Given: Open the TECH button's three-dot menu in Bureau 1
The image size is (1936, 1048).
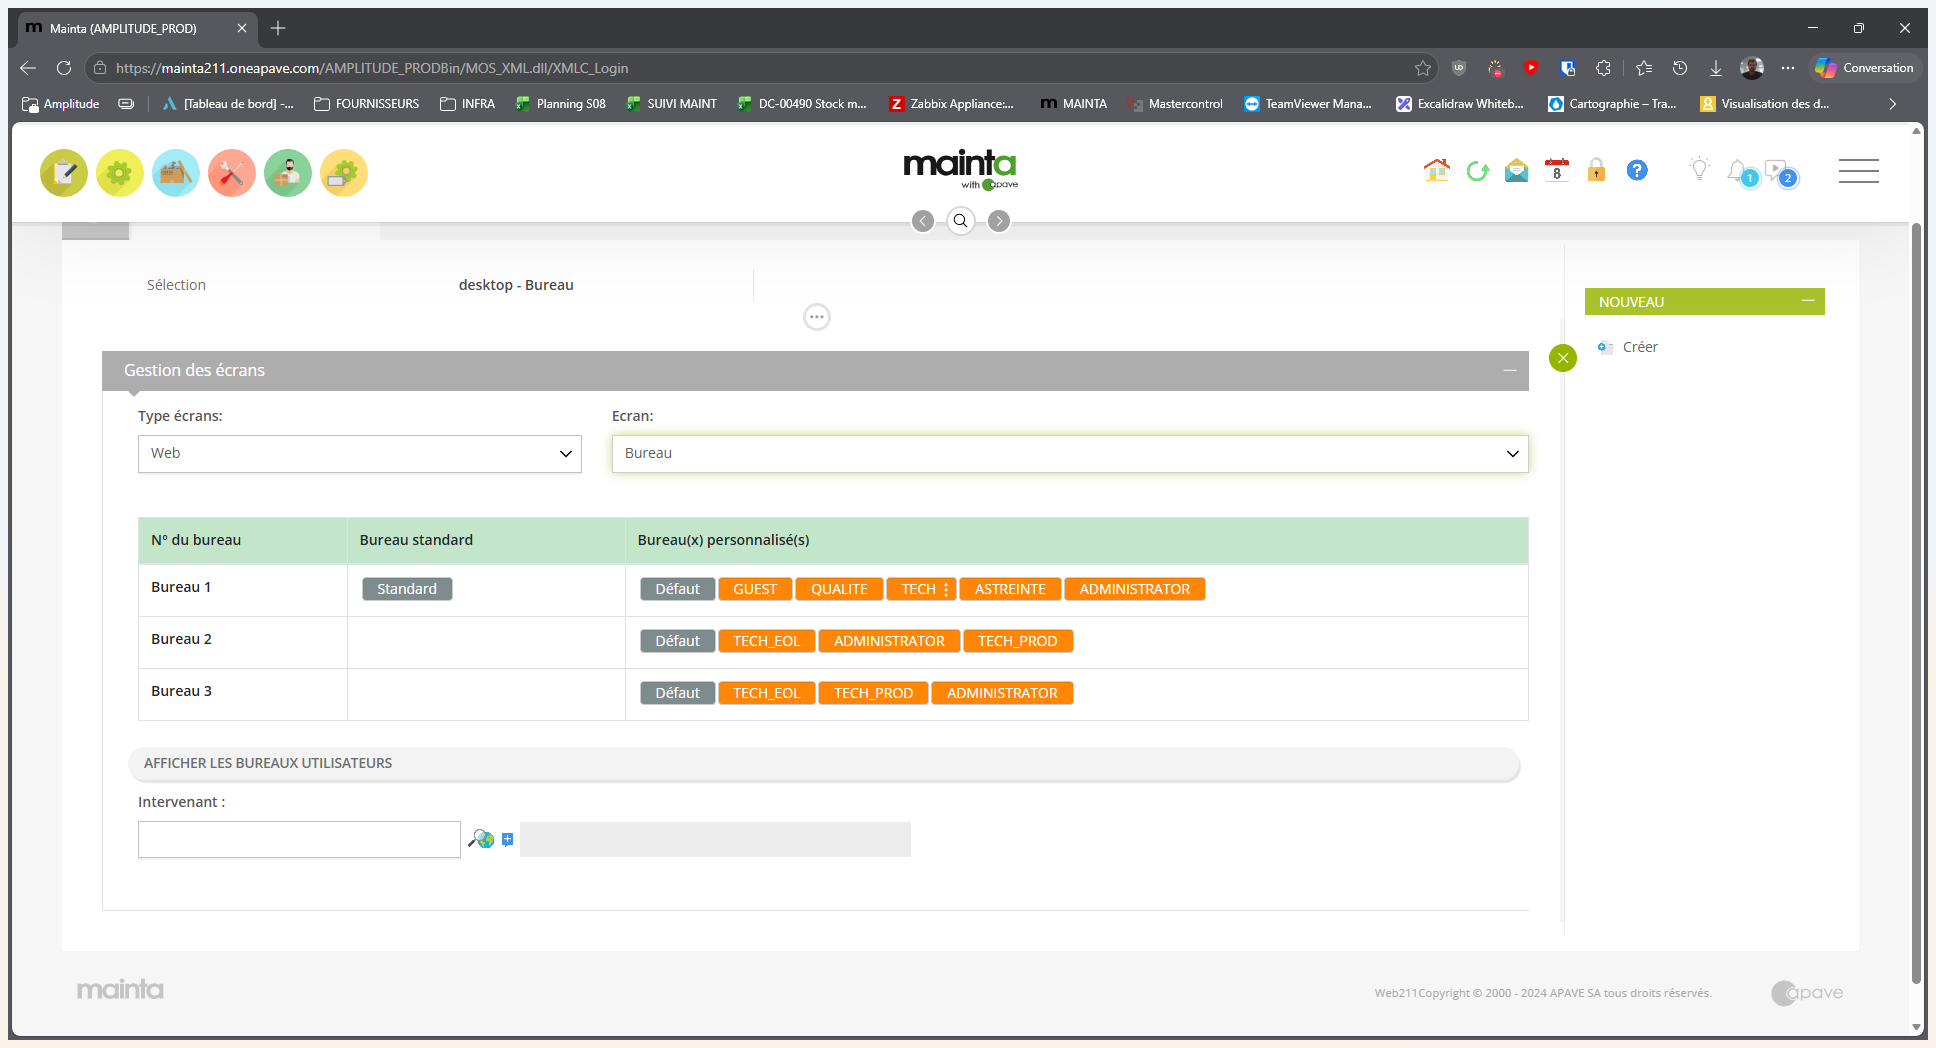Looking at the screenshot, I should coord(946,590).
